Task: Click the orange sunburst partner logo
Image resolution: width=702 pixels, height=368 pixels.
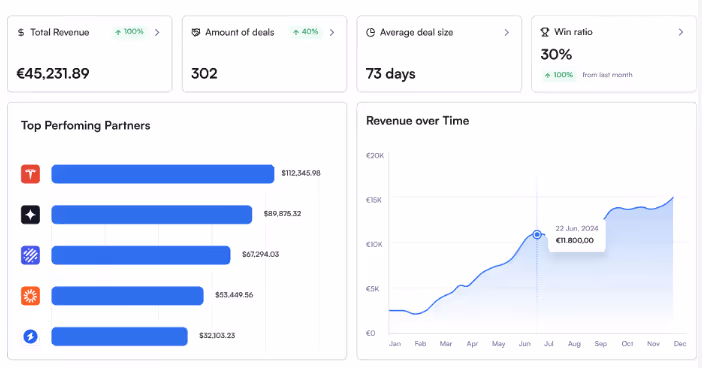Action: (x=30, y=296)
